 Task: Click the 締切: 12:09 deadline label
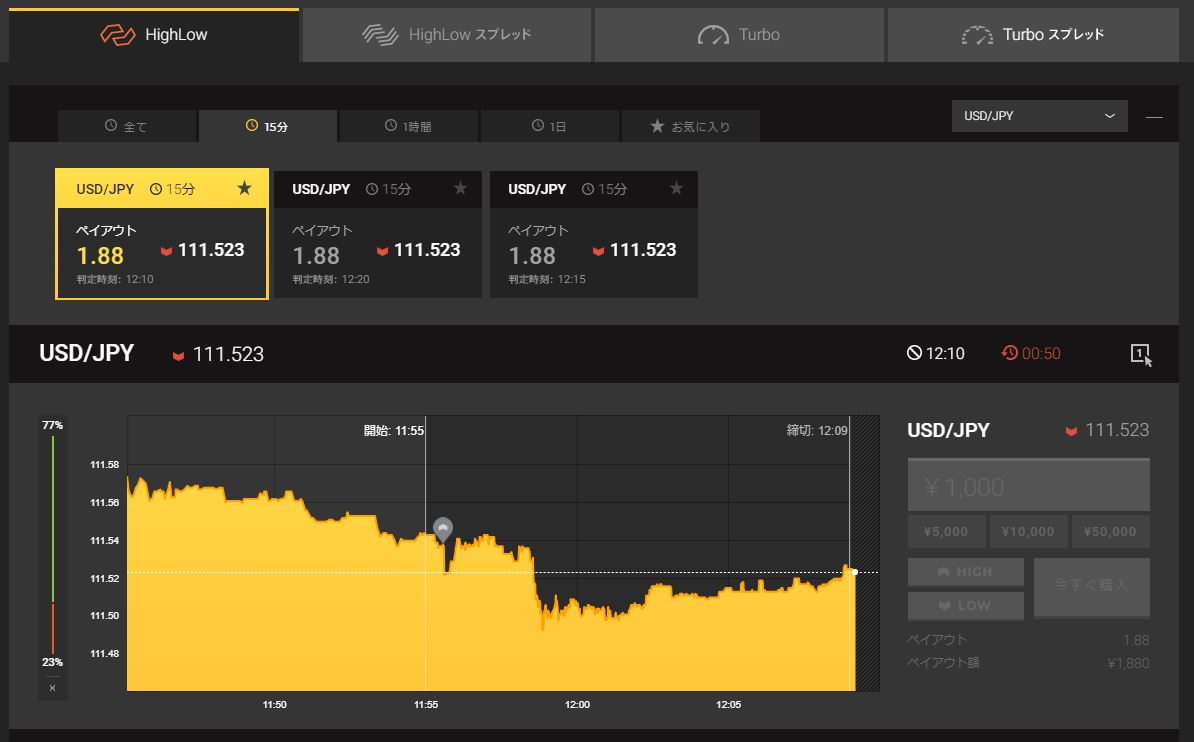[x=817, y=430]
